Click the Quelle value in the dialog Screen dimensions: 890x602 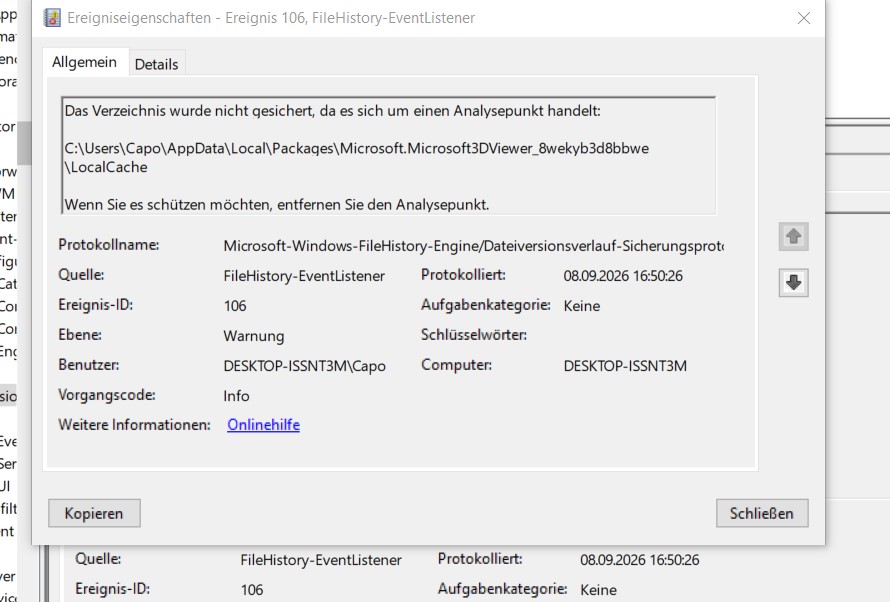304,276
